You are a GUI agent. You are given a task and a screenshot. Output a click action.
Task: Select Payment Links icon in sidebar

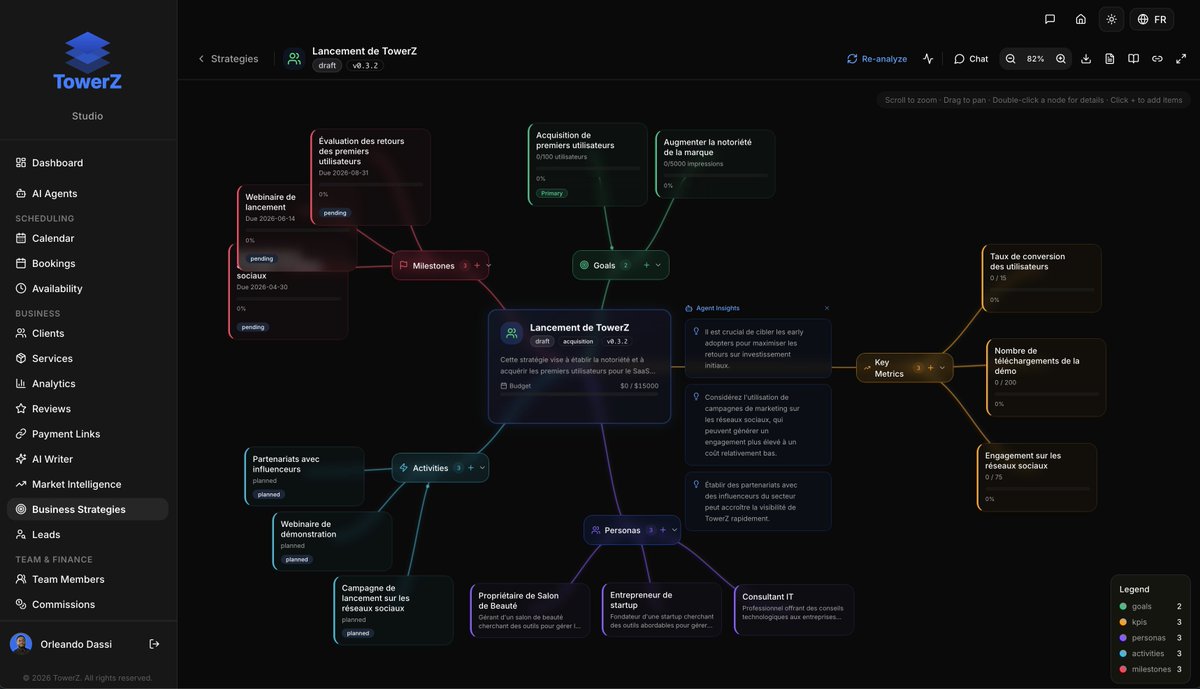pyautogui.click(x=21, y=434)
